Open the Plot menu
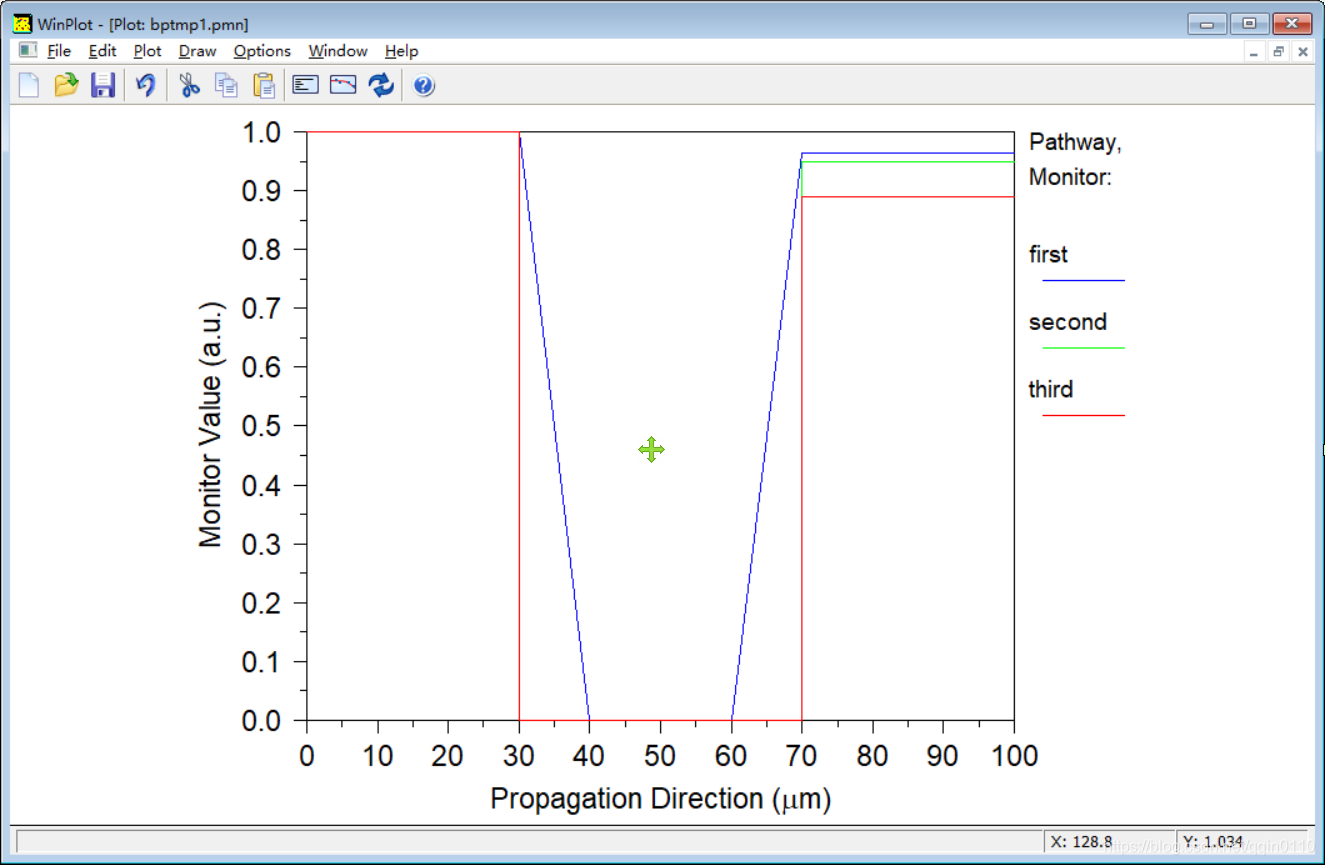The height and width of the screenshot is (865, 1325). [x=147, y=51]
